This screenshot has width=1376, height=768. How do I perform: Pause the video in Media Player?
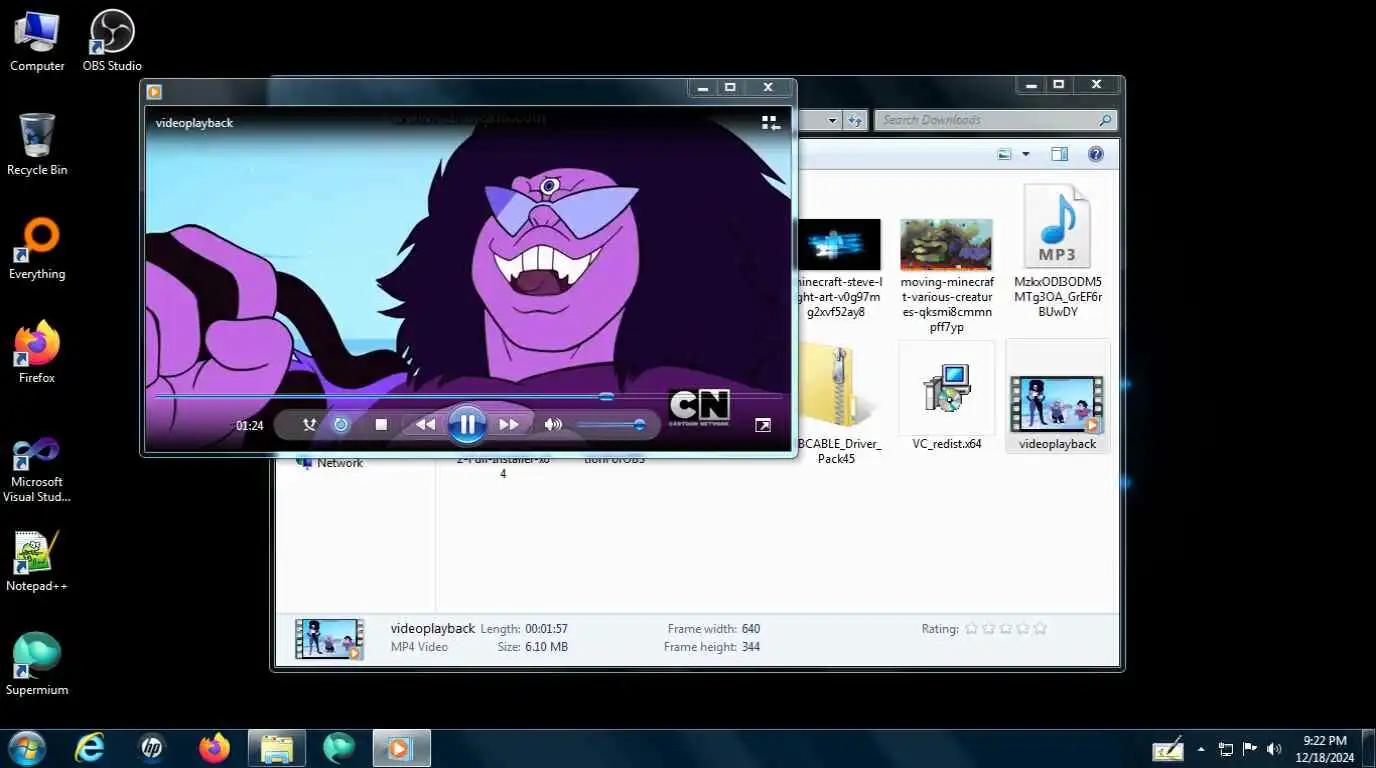467,425
